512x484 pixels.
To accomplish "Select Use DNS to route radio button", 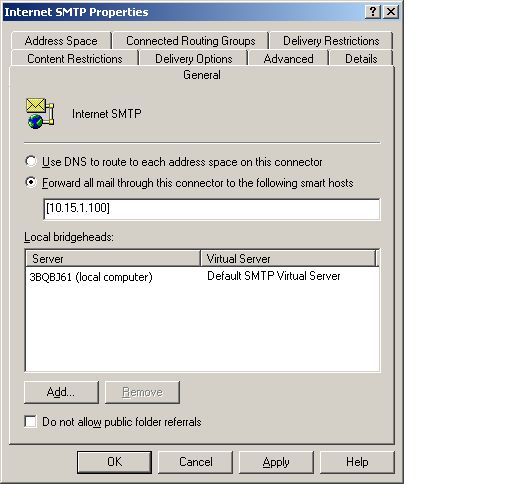I will [31, 162].
